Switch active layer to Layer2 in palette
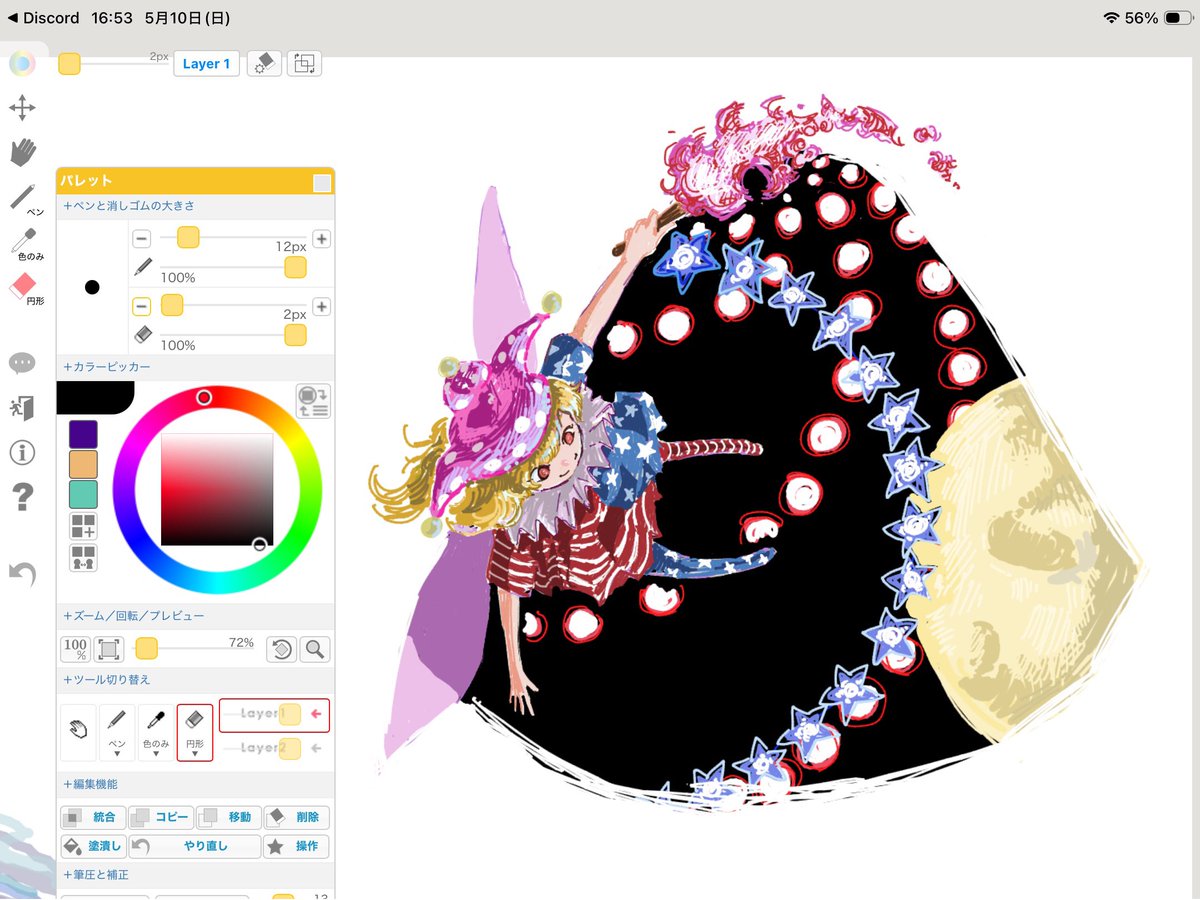 [x=274, y=748]
